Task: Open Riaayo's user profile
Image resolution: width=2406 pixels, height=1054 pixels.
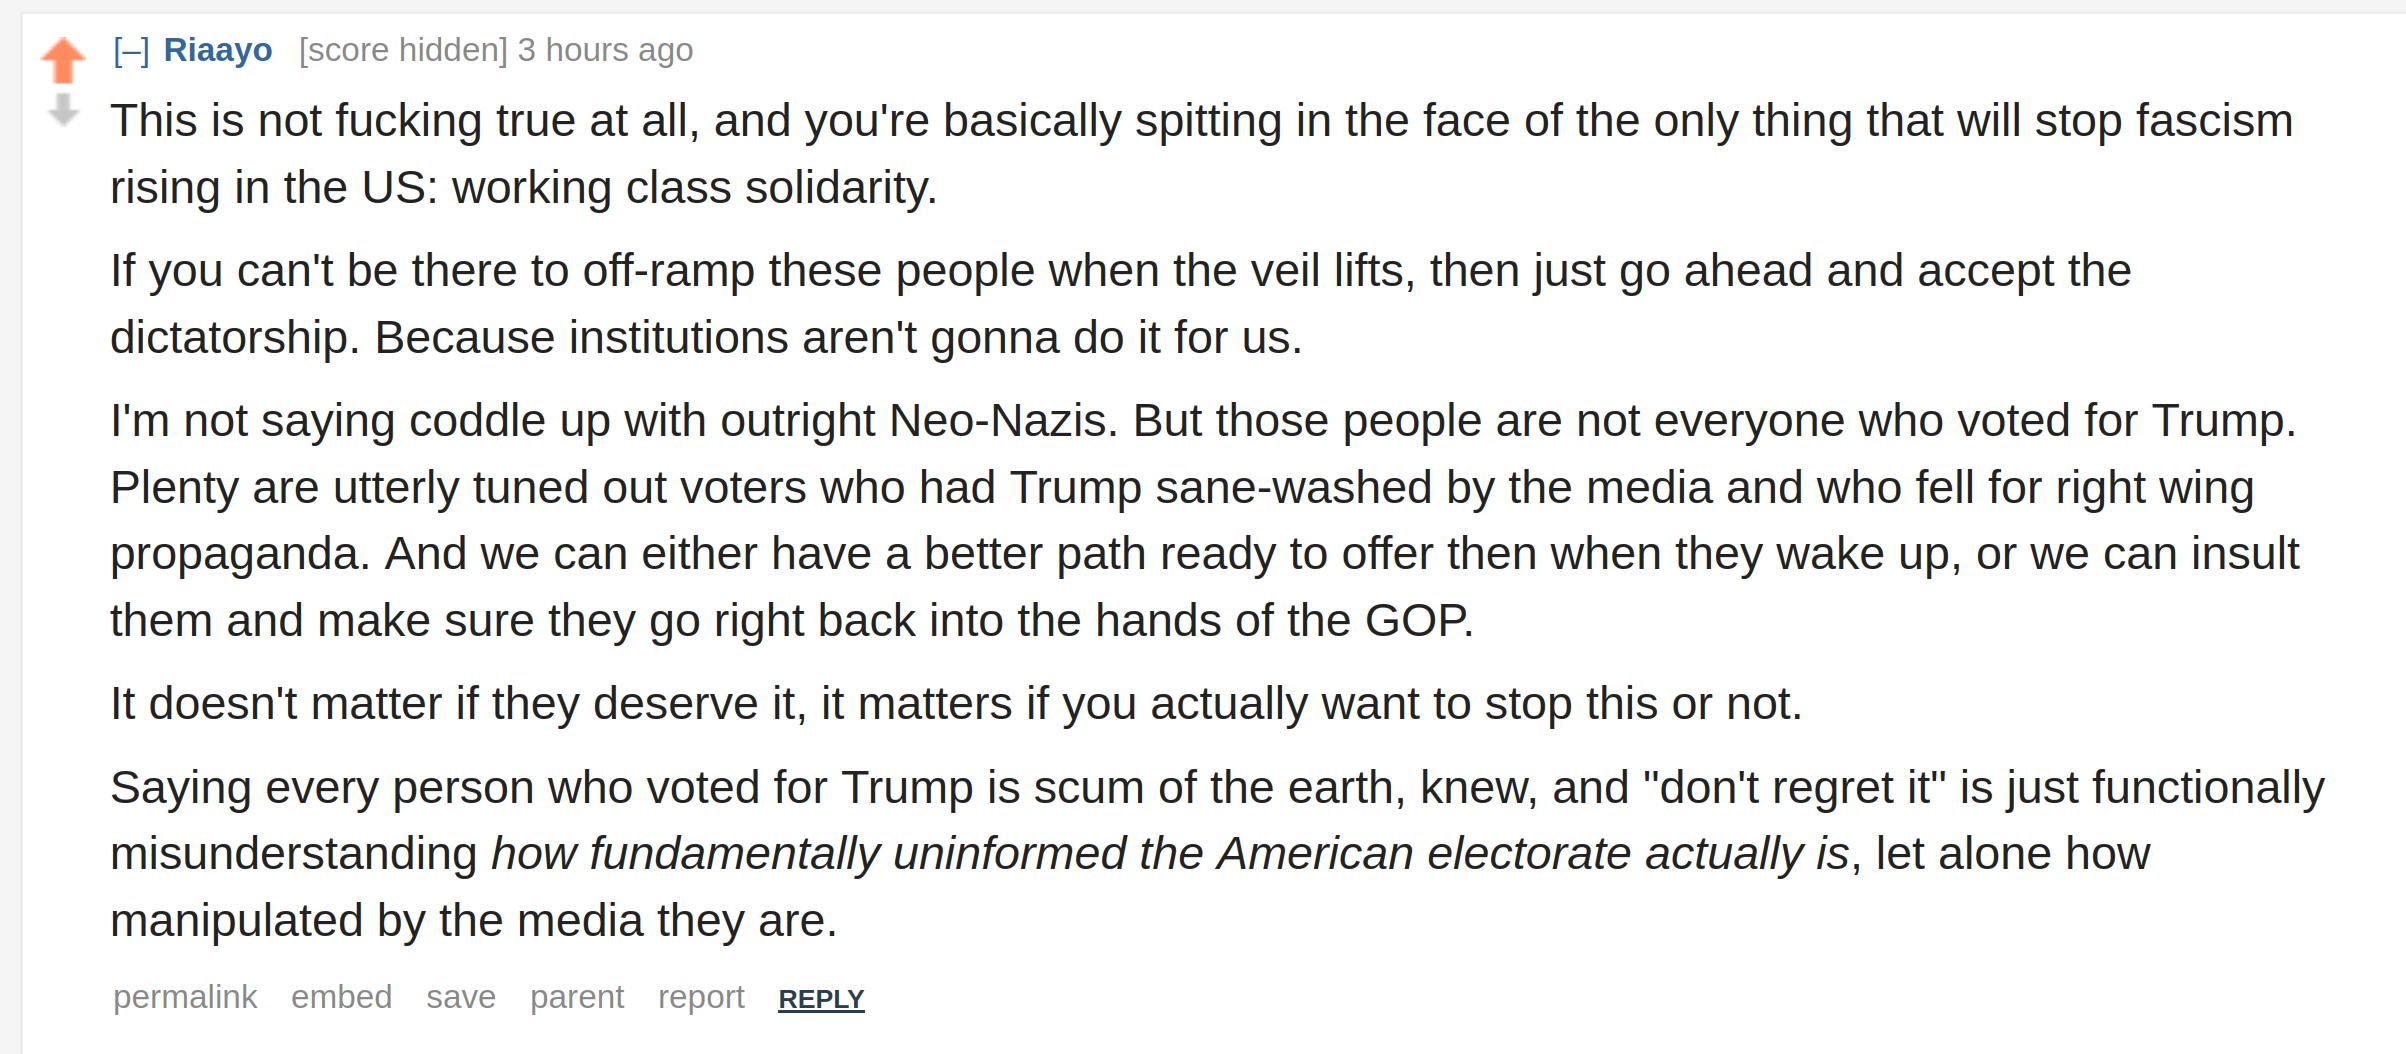Action: [x=218, y=50]
